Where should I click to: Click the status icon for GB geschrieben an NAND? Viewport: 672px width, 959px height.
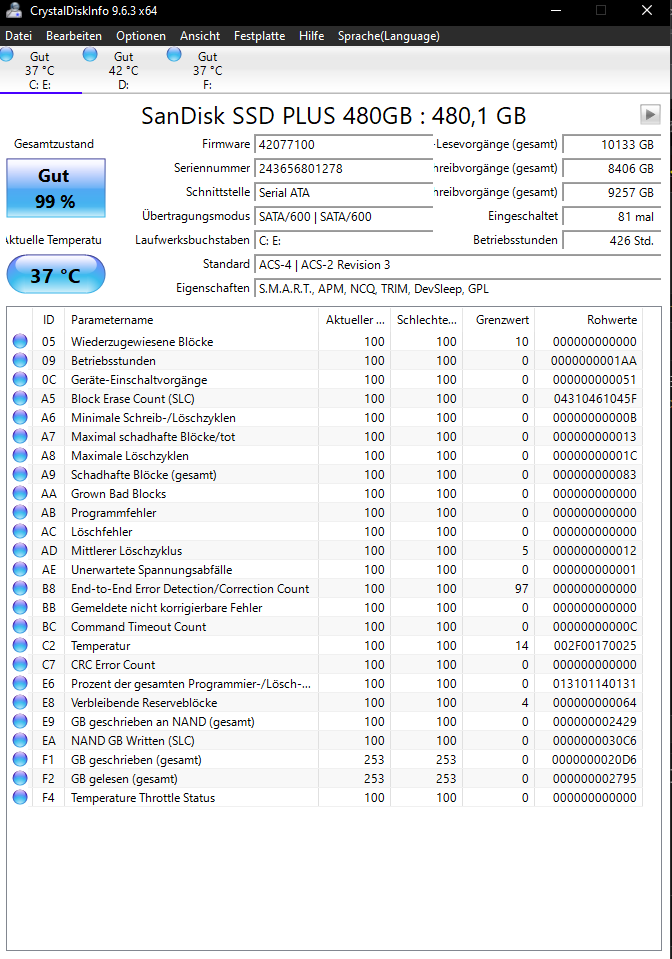click(x=20, y=721)
